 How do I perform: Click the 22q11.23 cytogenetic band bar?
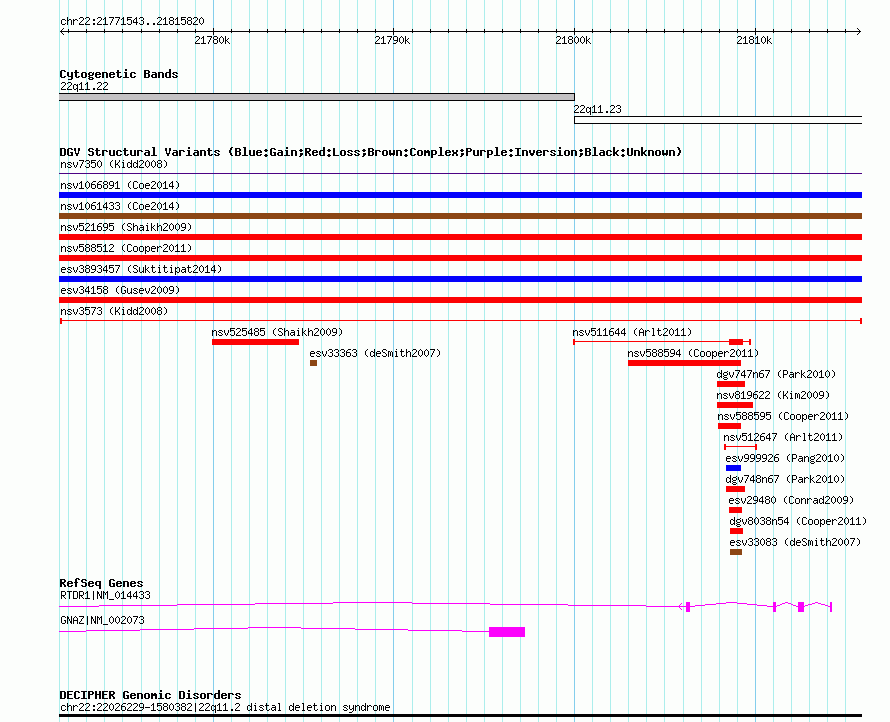(x=718, y=120)
